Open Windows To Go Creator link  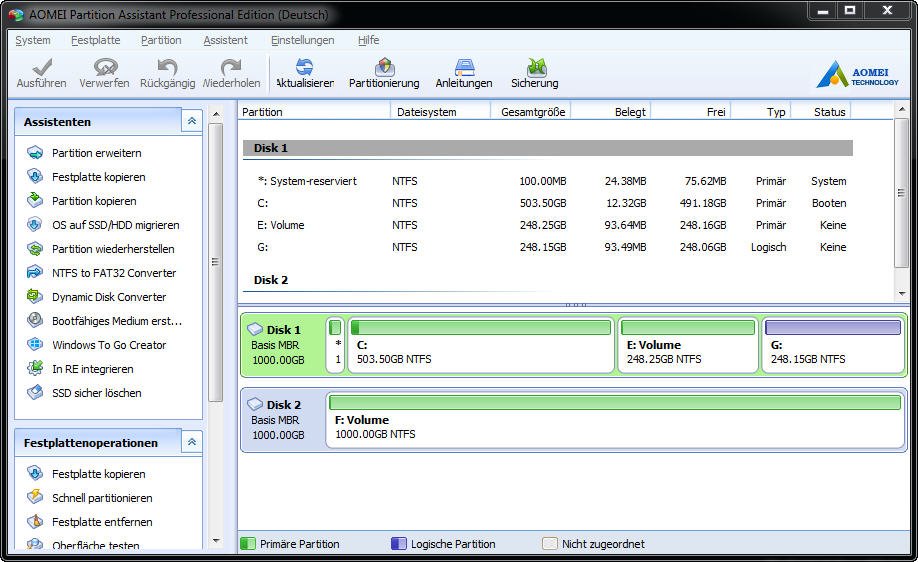click(x=109, y=345)
